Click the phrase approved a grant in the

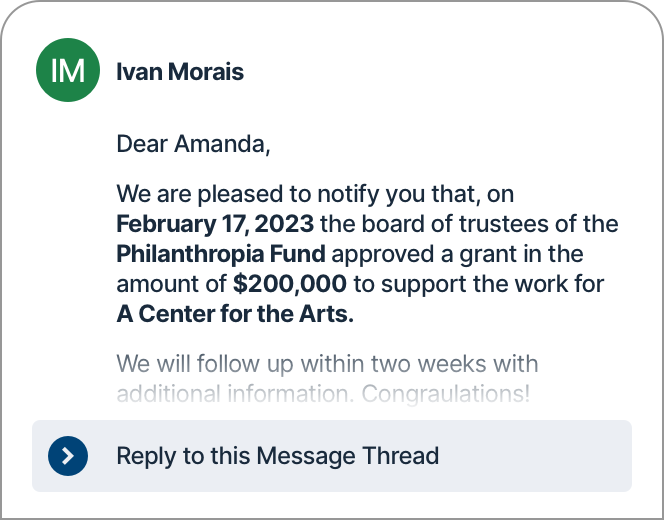(x=457, y=254)
